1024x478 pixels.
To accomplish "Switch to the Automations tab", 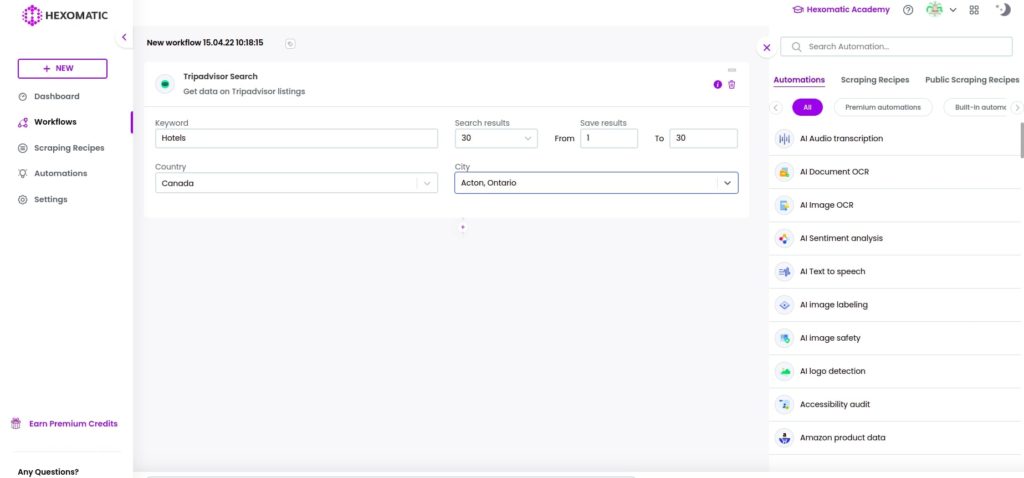I will (x=799, y=80).
